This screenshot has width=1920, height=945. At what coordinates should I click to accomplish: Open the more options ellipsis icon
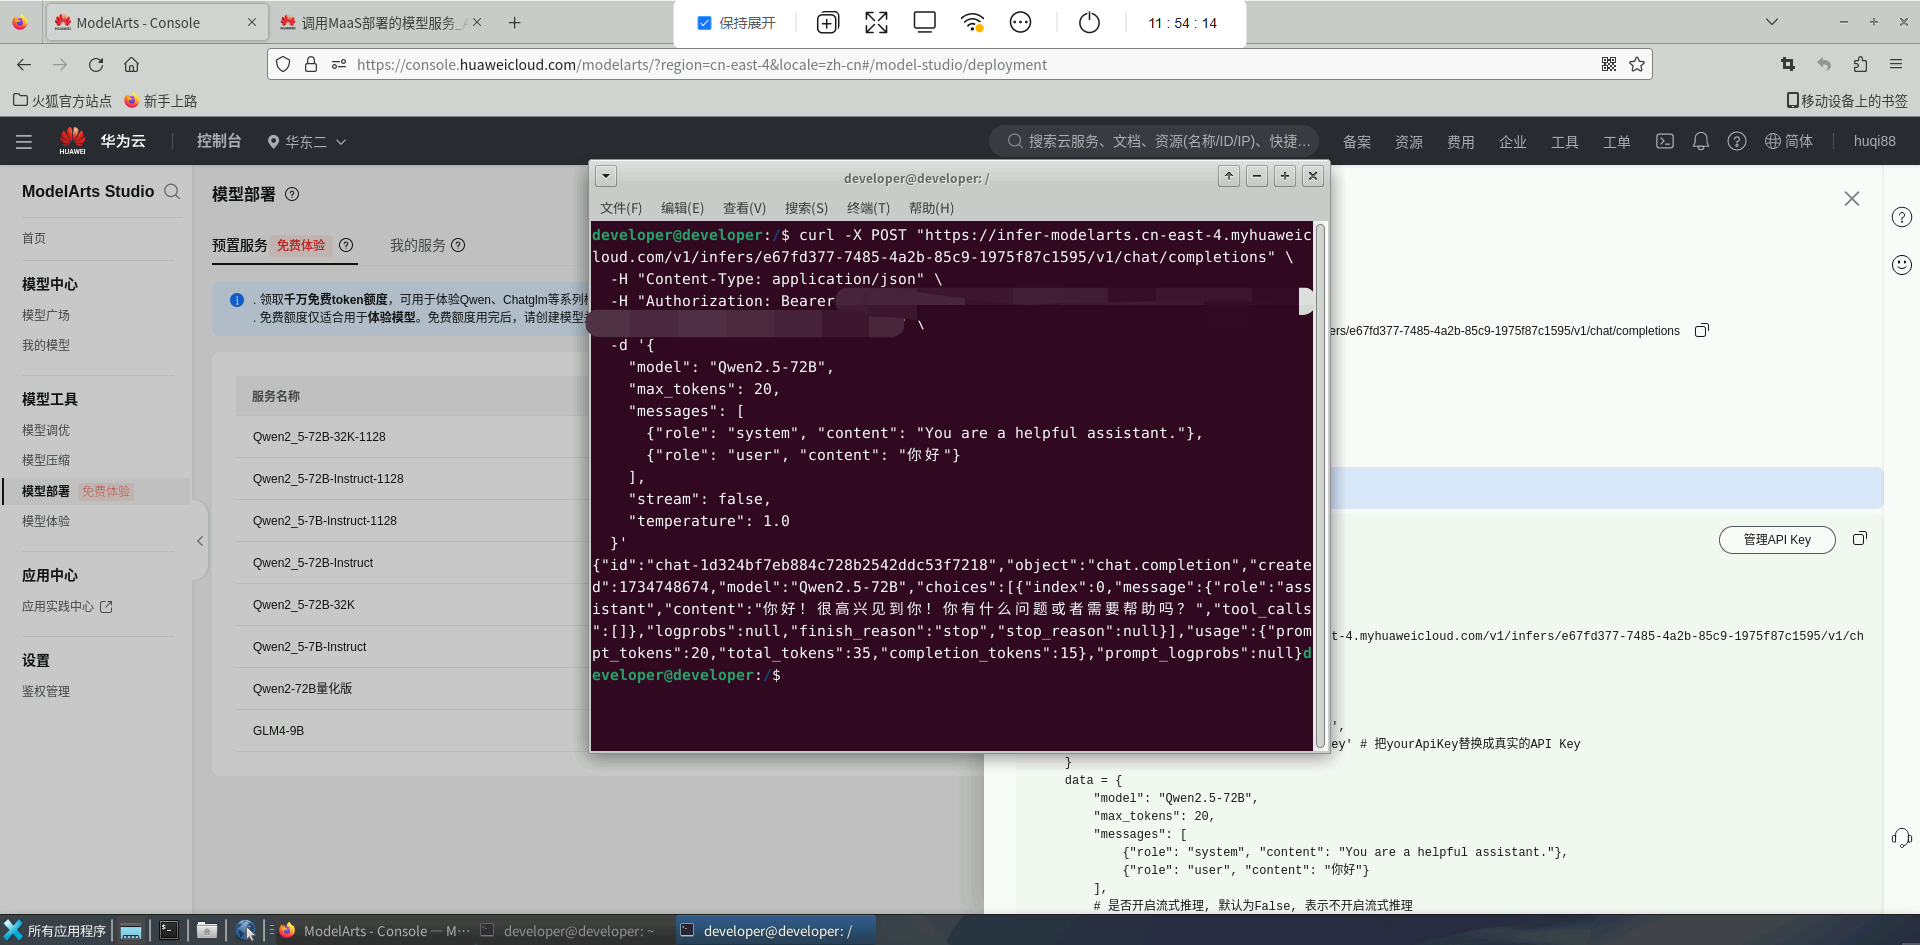point(1020,23)
